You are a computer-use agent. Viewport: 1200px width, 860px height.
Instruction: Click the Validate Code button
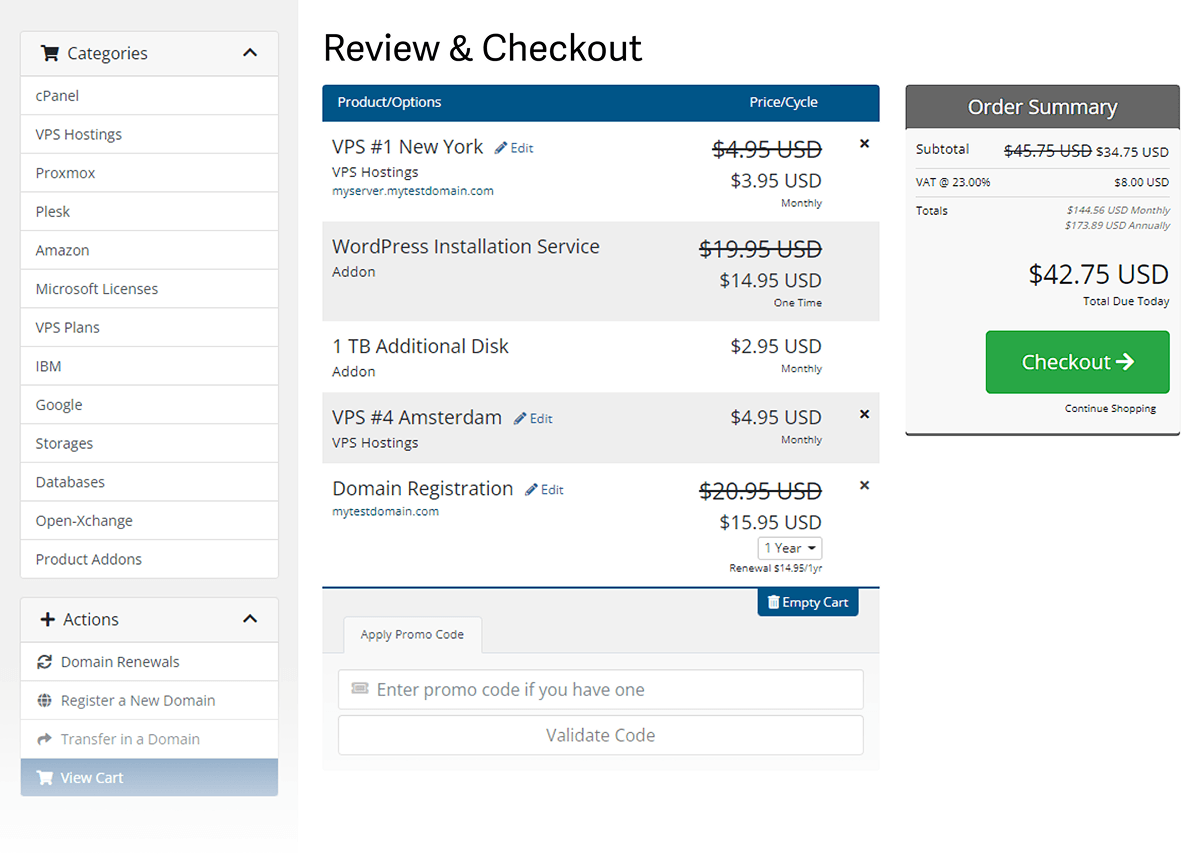(x=600, y=735)
